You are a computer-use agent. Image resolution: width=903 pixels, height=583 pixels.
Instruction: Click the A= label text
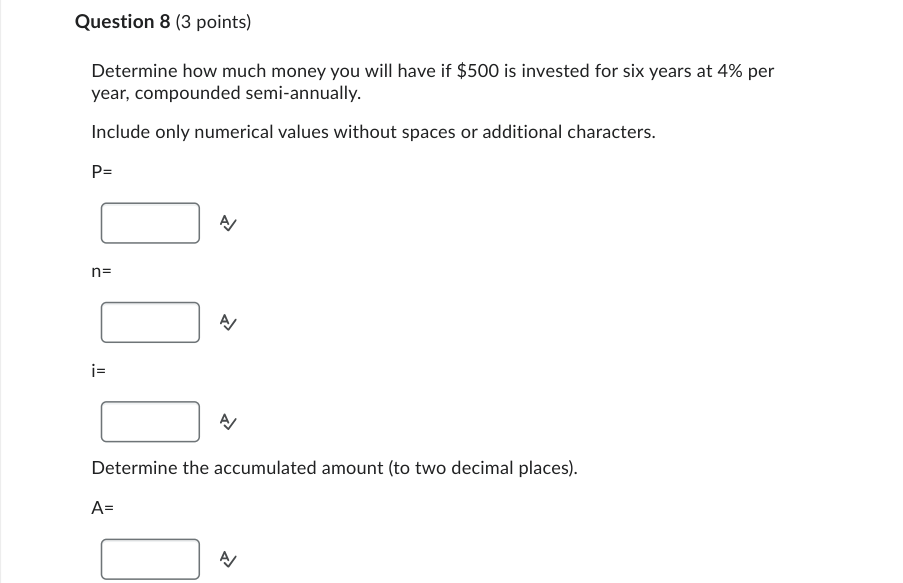tap(101, 507)
